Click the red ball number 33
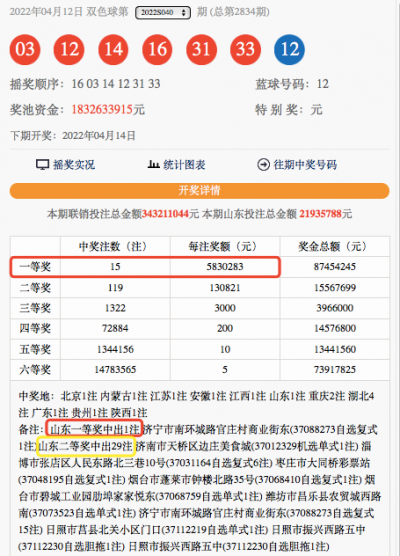This screenshot has height=556, width=400. click(x=245, y=49)
